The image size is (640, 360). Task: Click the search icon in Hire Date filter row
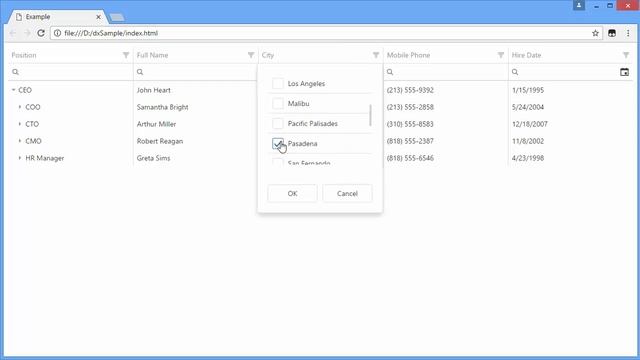515,72
